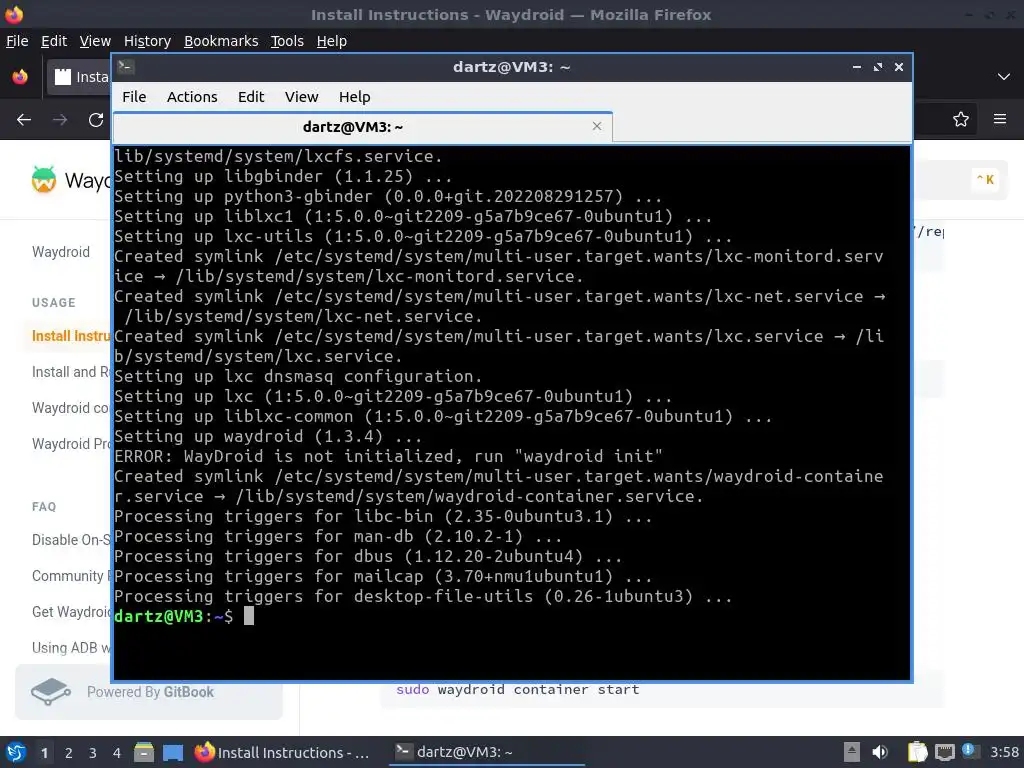Switch to Firefox Install Instructions taskbar item

[282, 752]
